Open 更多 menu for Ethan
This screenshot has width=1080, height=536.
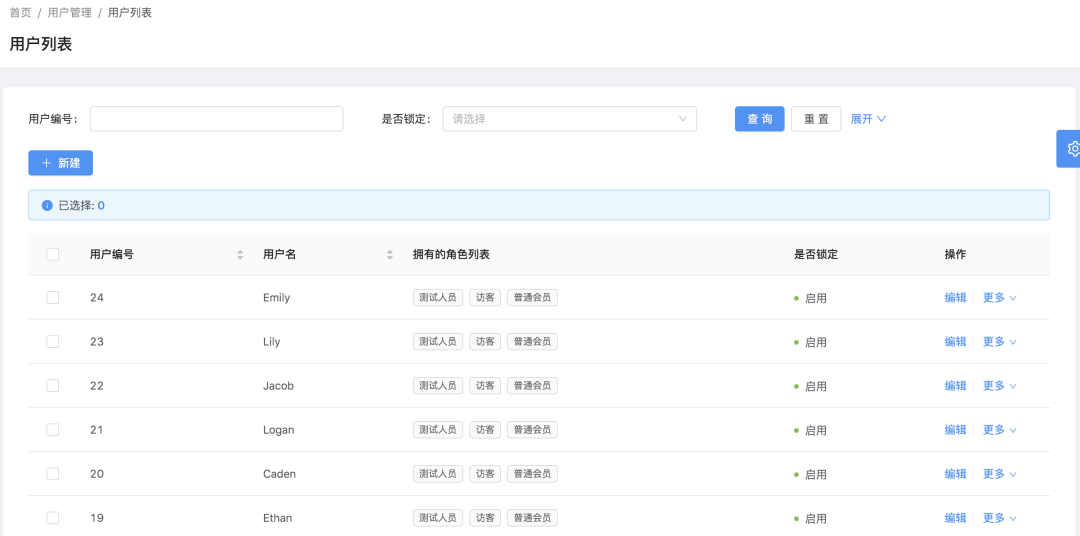(999, 518)
